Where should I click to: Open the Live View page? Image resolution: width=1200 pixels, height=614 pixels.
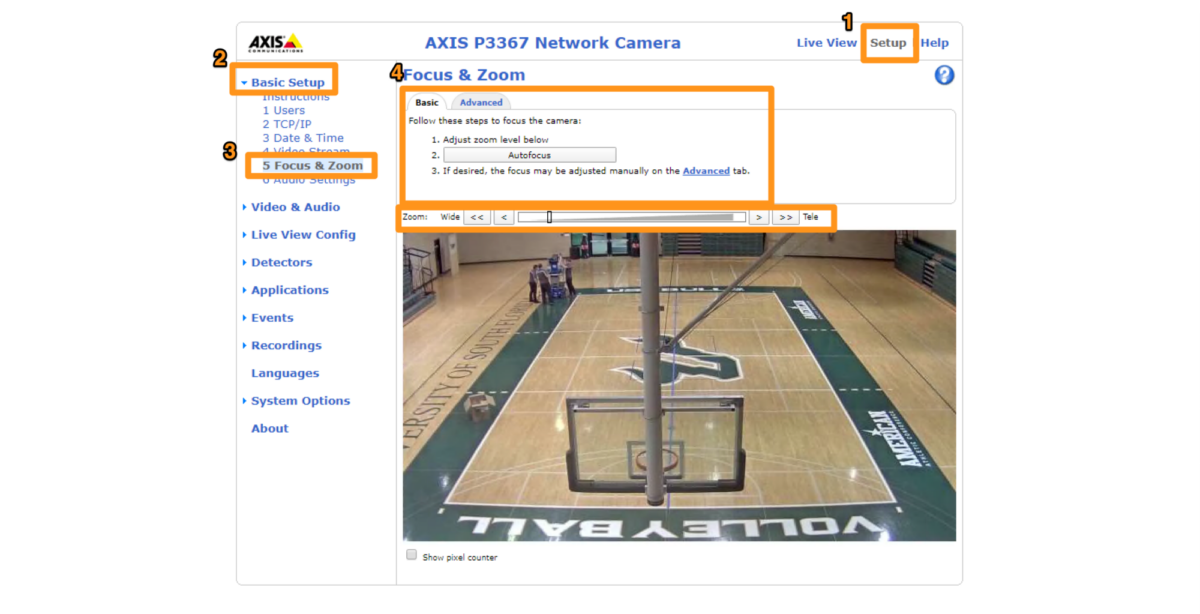pos(826,42)
